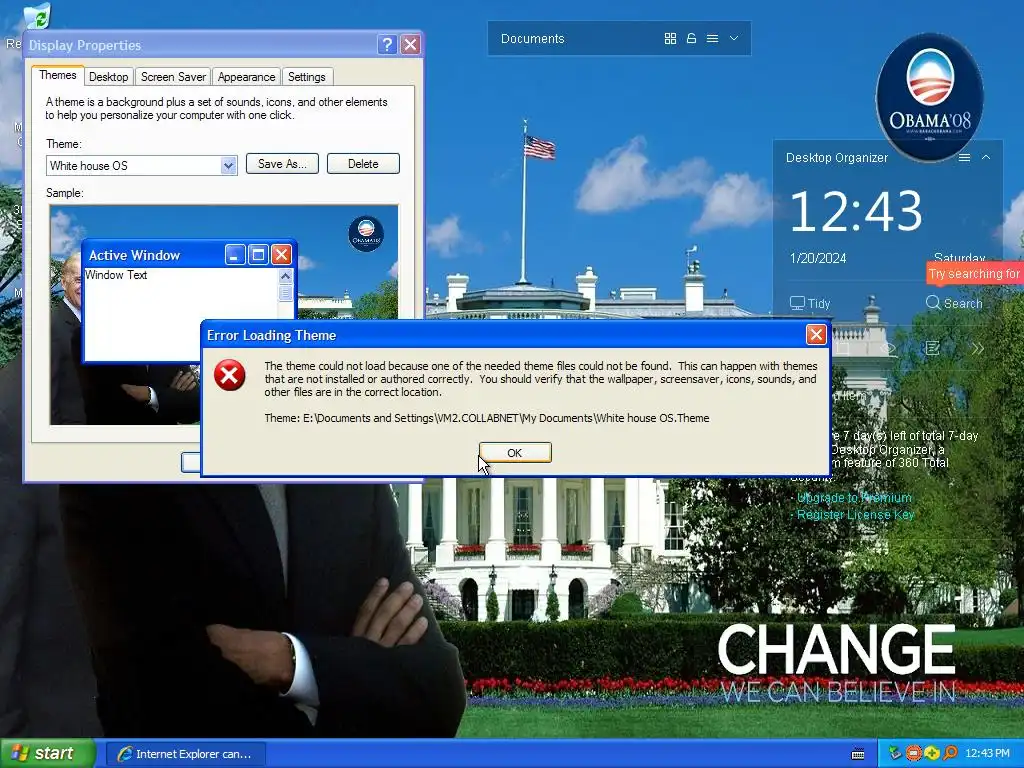This screenshot has height=768, width=1024.
Task: Click the Upgrade to Premium link
Action: click(x=854, y=498)
